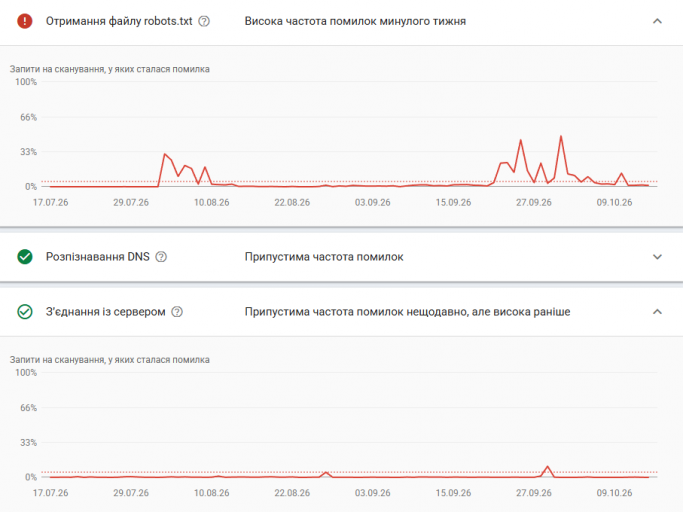
Task: Click the red error icon beside robots.txt
Action: [x=25, y=21]
